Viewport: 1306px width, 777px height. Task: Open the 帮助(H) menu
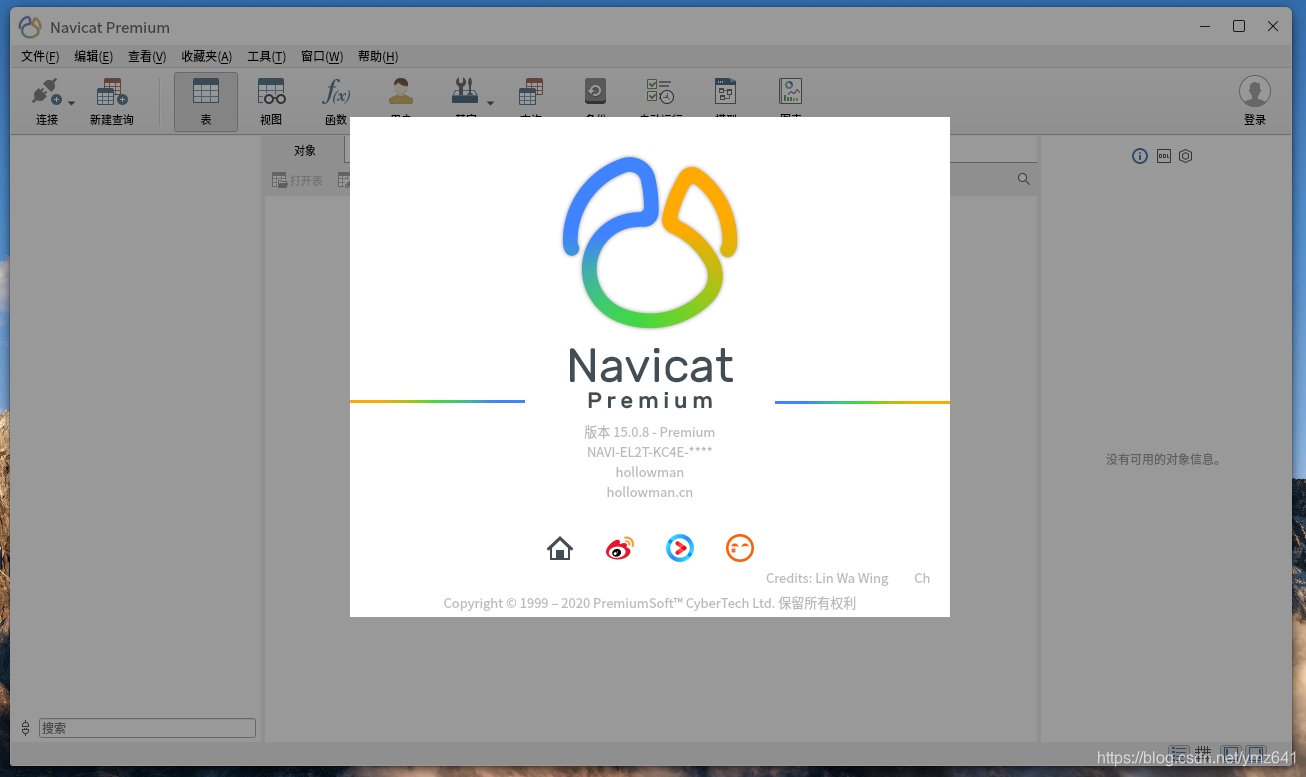click(x=378, y=57)
